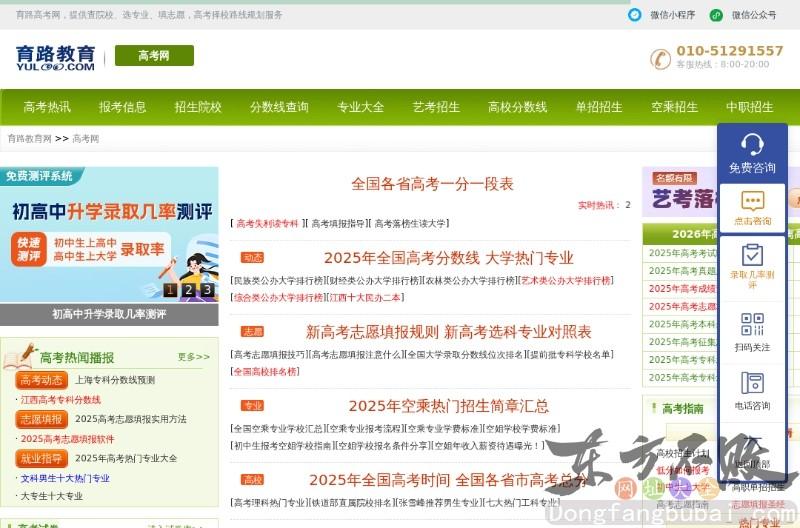
Task: Click 空姐学校学费标准 link
Action: point(522,429)
